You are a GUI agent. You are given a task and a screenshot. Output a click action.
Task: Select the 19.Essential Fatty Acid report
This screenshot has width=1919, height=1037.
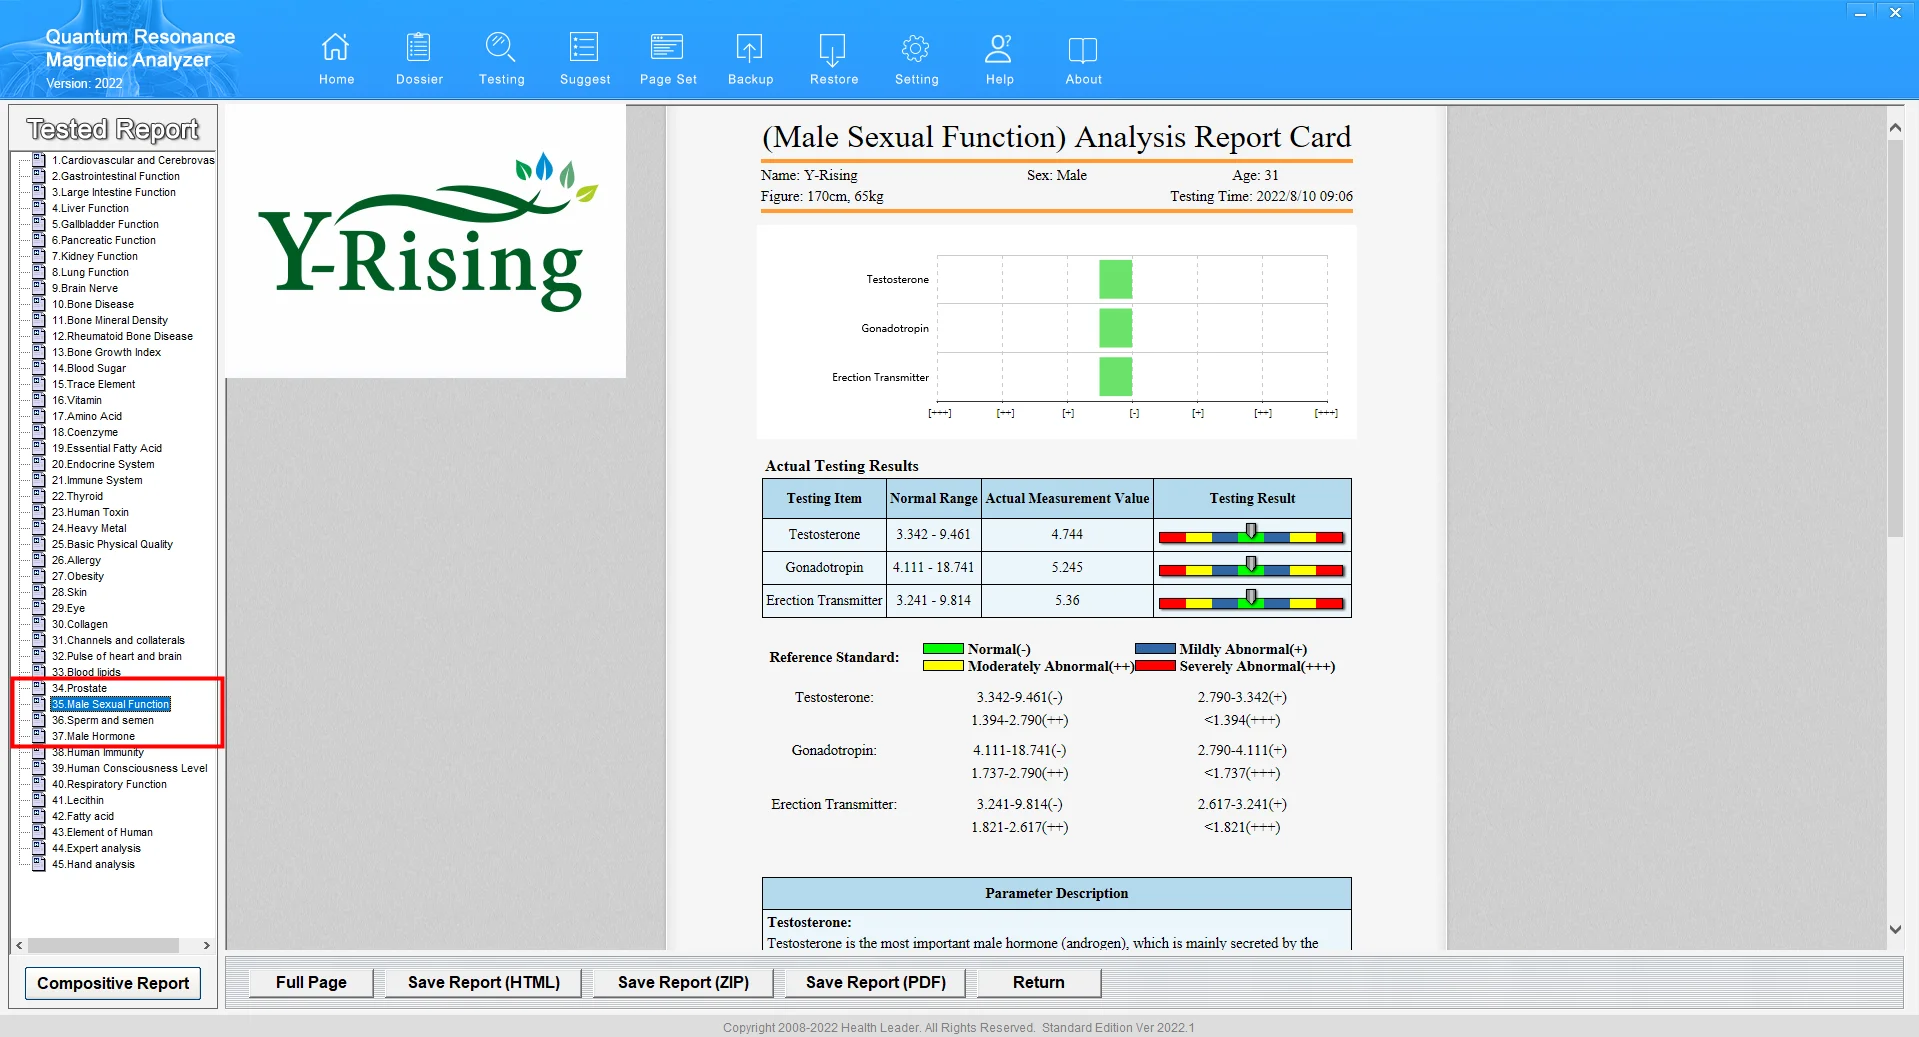[107, 448]
